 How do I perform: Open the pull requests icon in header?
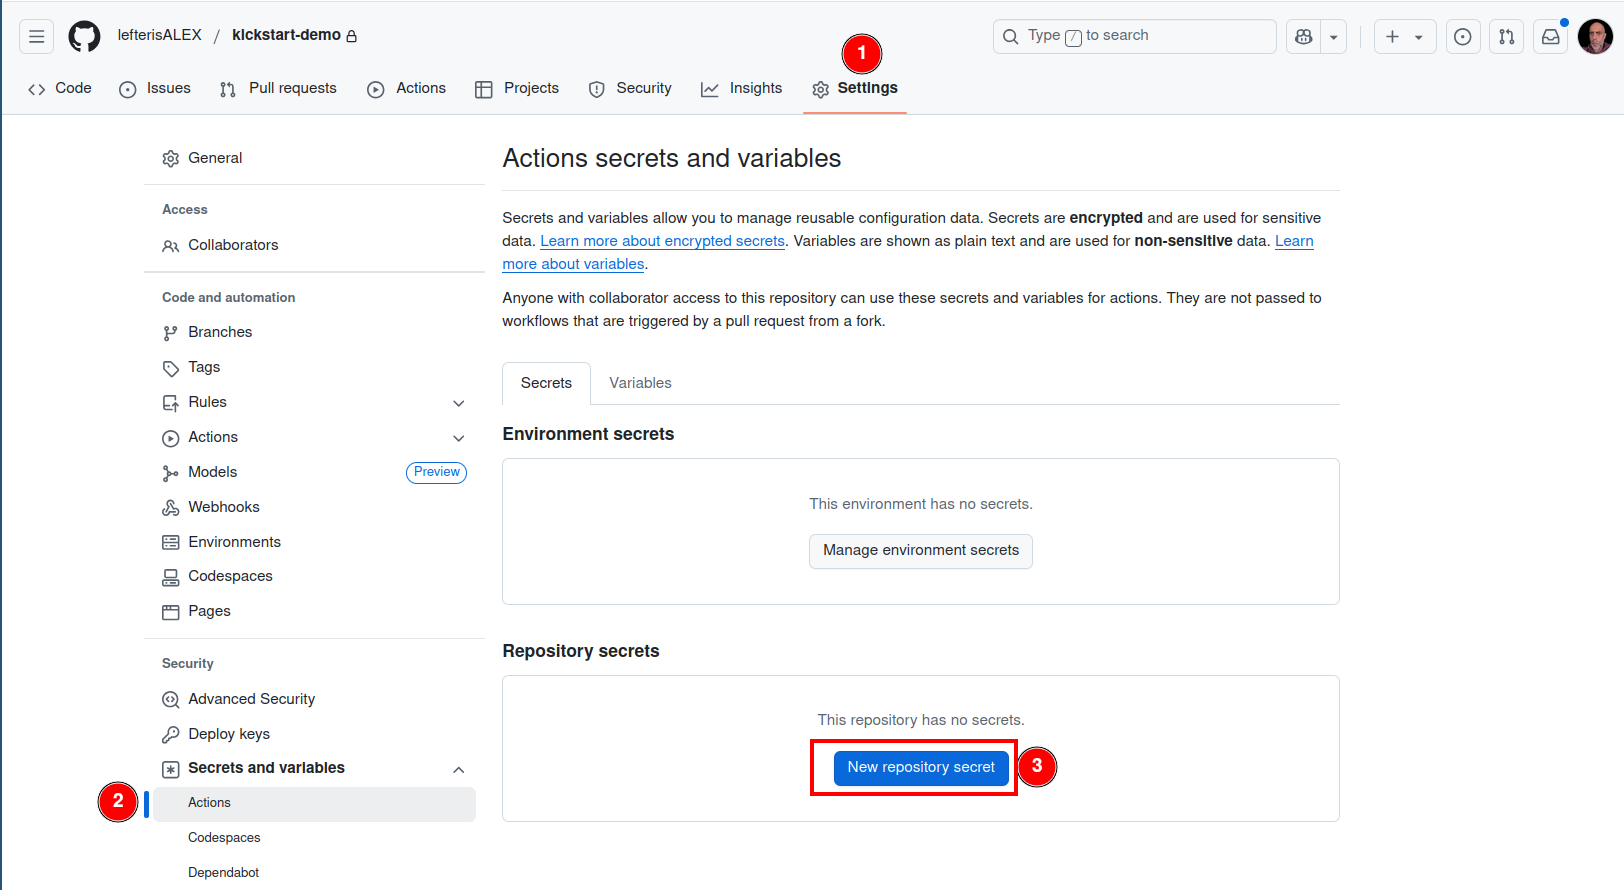point(1507,37)
